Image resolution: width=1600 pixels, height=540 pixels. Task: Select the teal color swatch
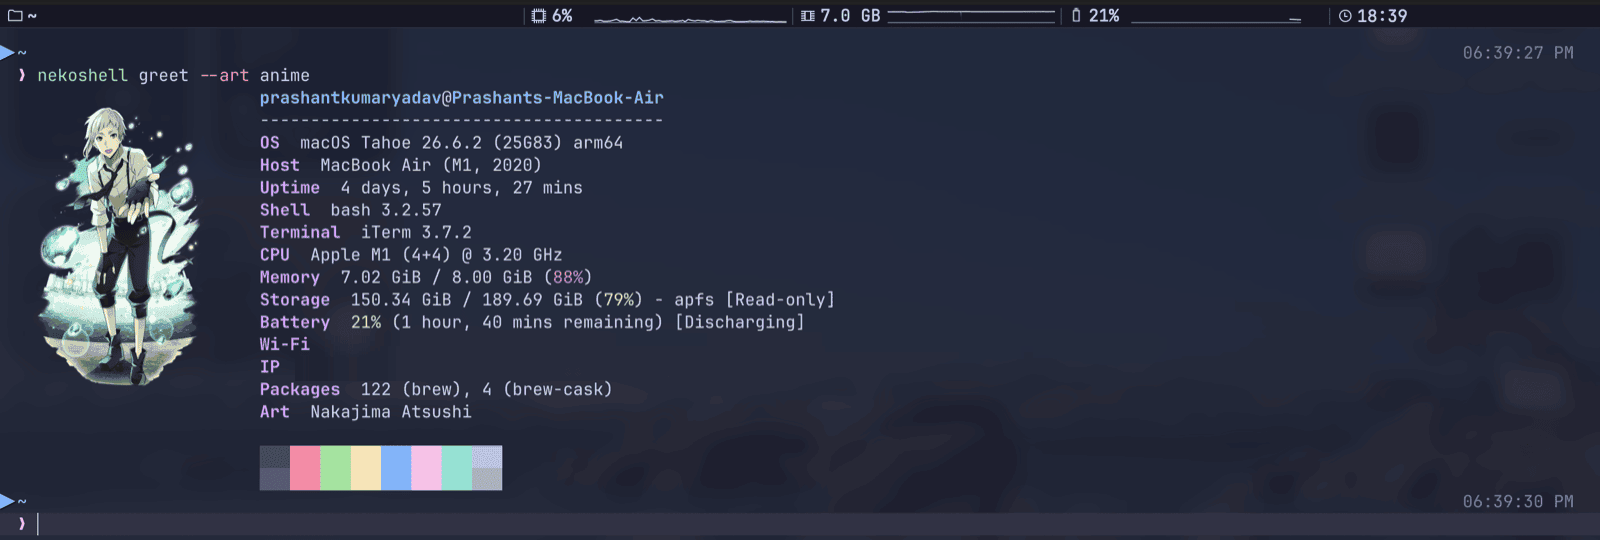click(x=457, y=468)
